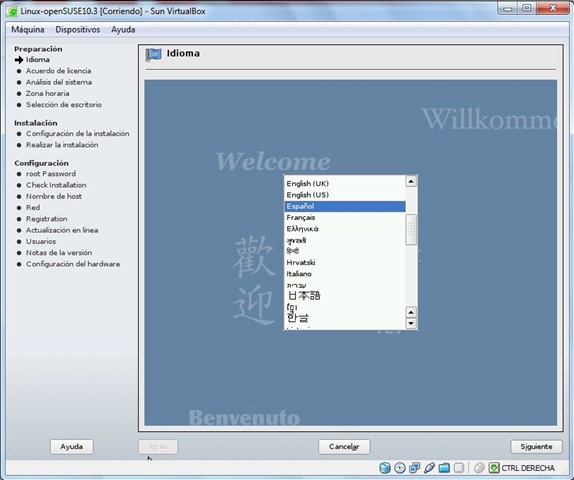Close the VirtualBox window
This screenshot has height=480, width=574.
(x=553, y=8)
